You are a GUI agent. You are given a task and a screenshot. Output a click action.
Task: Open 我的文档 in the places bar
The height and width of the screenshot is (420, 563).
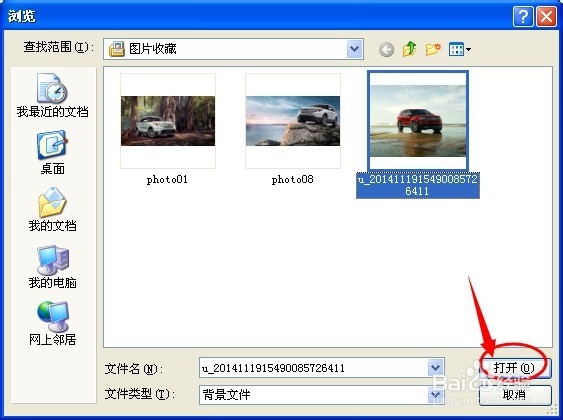coord(52,209)
